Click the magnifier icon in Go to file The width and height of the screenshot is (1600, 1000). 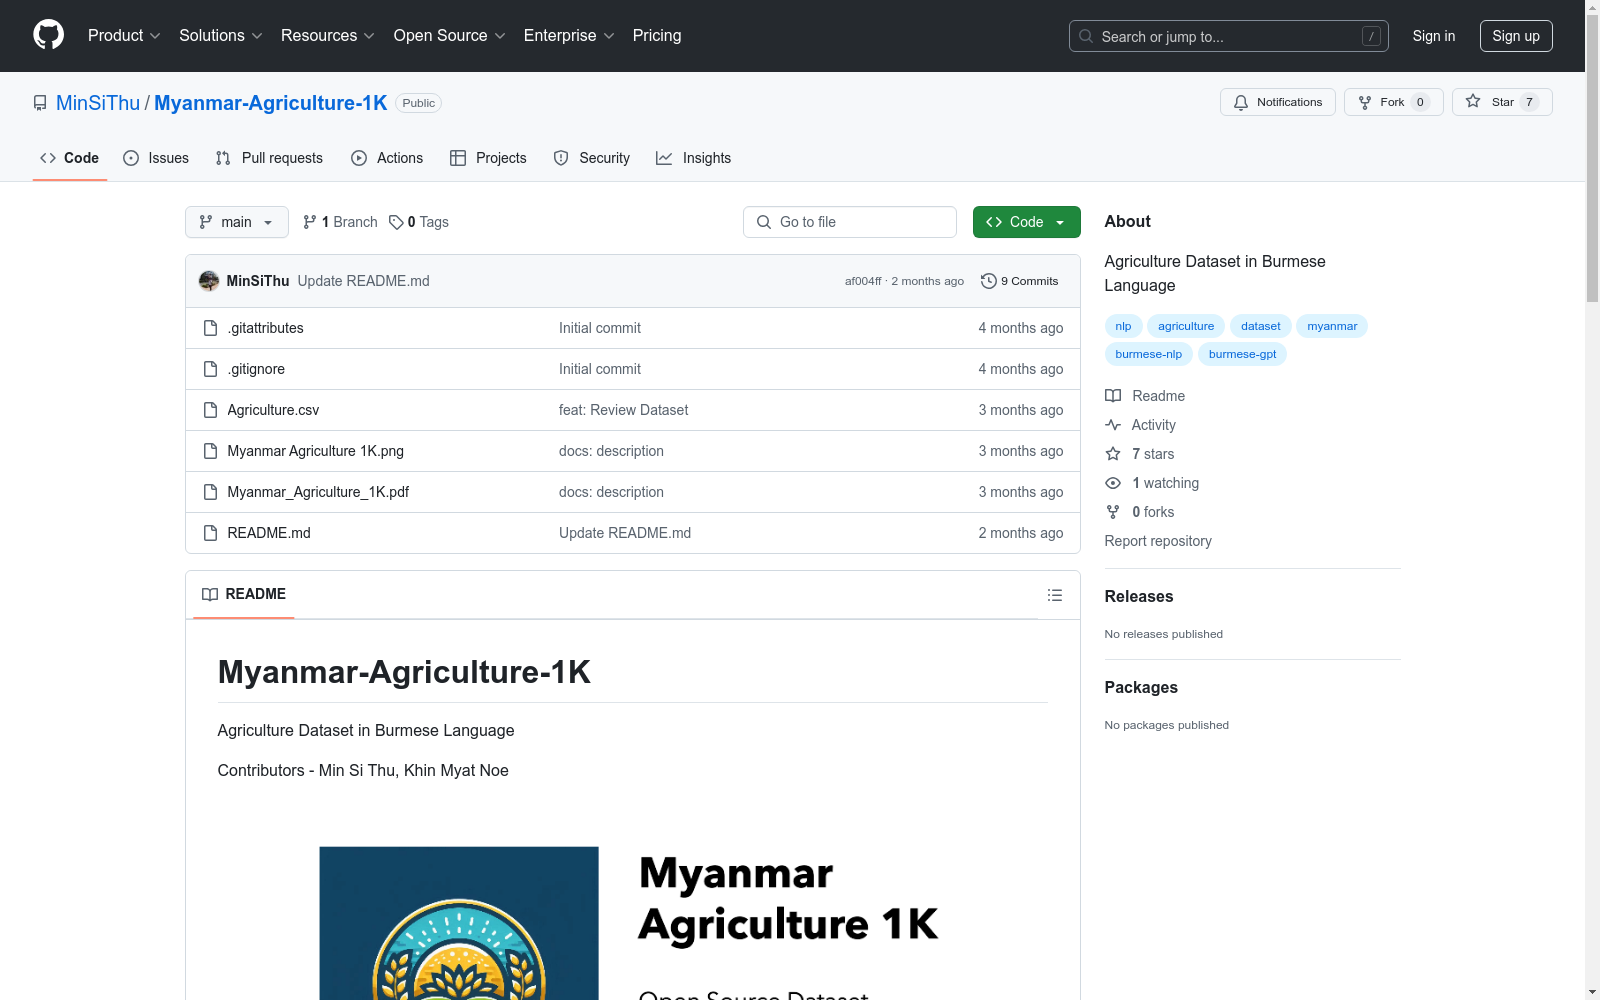pyautogui.click(x=764, y=222)
